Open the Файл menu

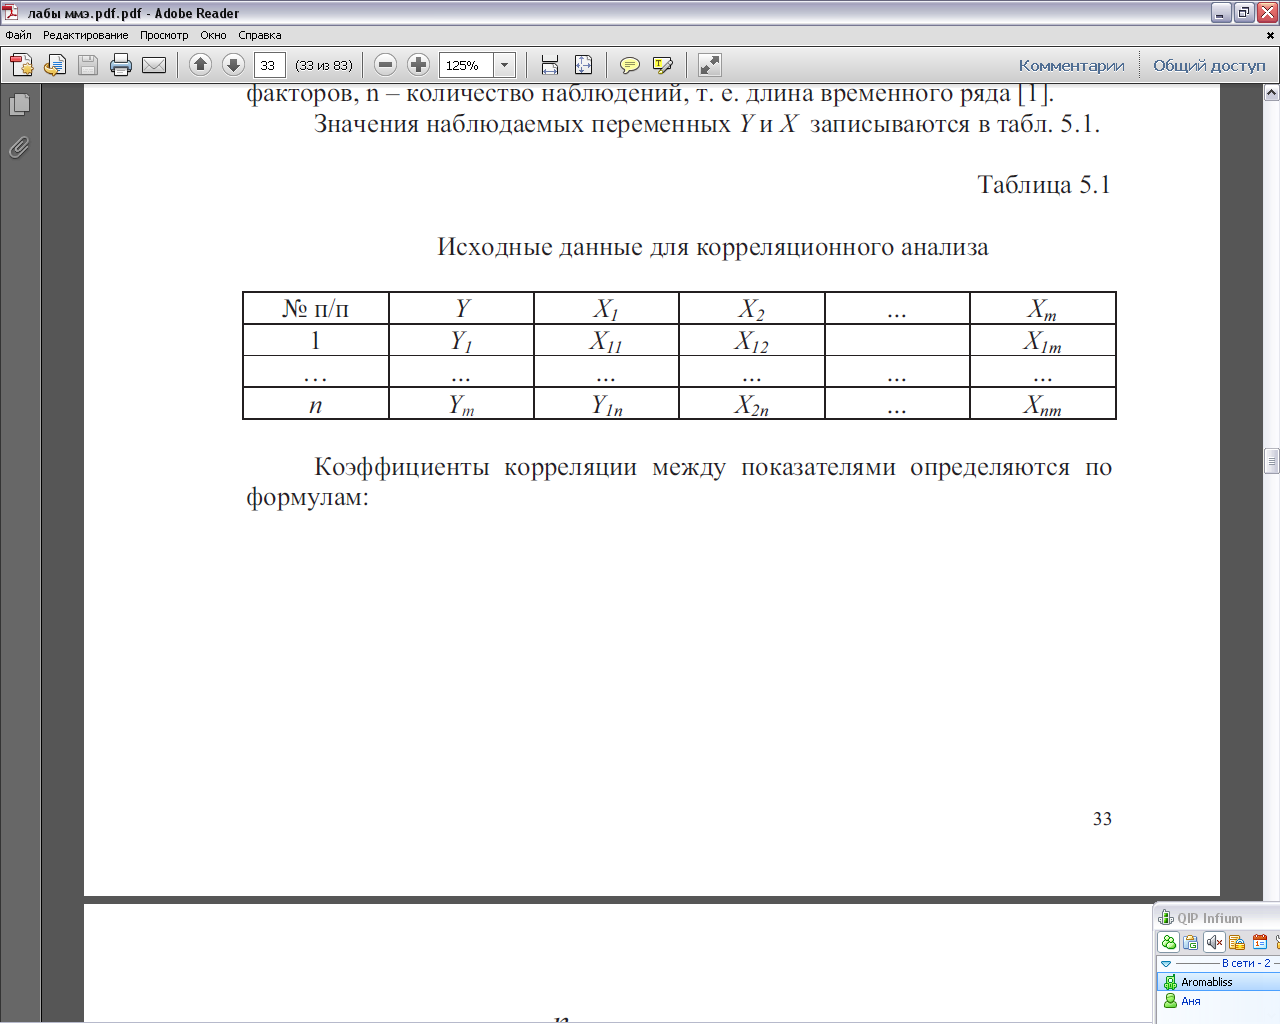(18, 35)
